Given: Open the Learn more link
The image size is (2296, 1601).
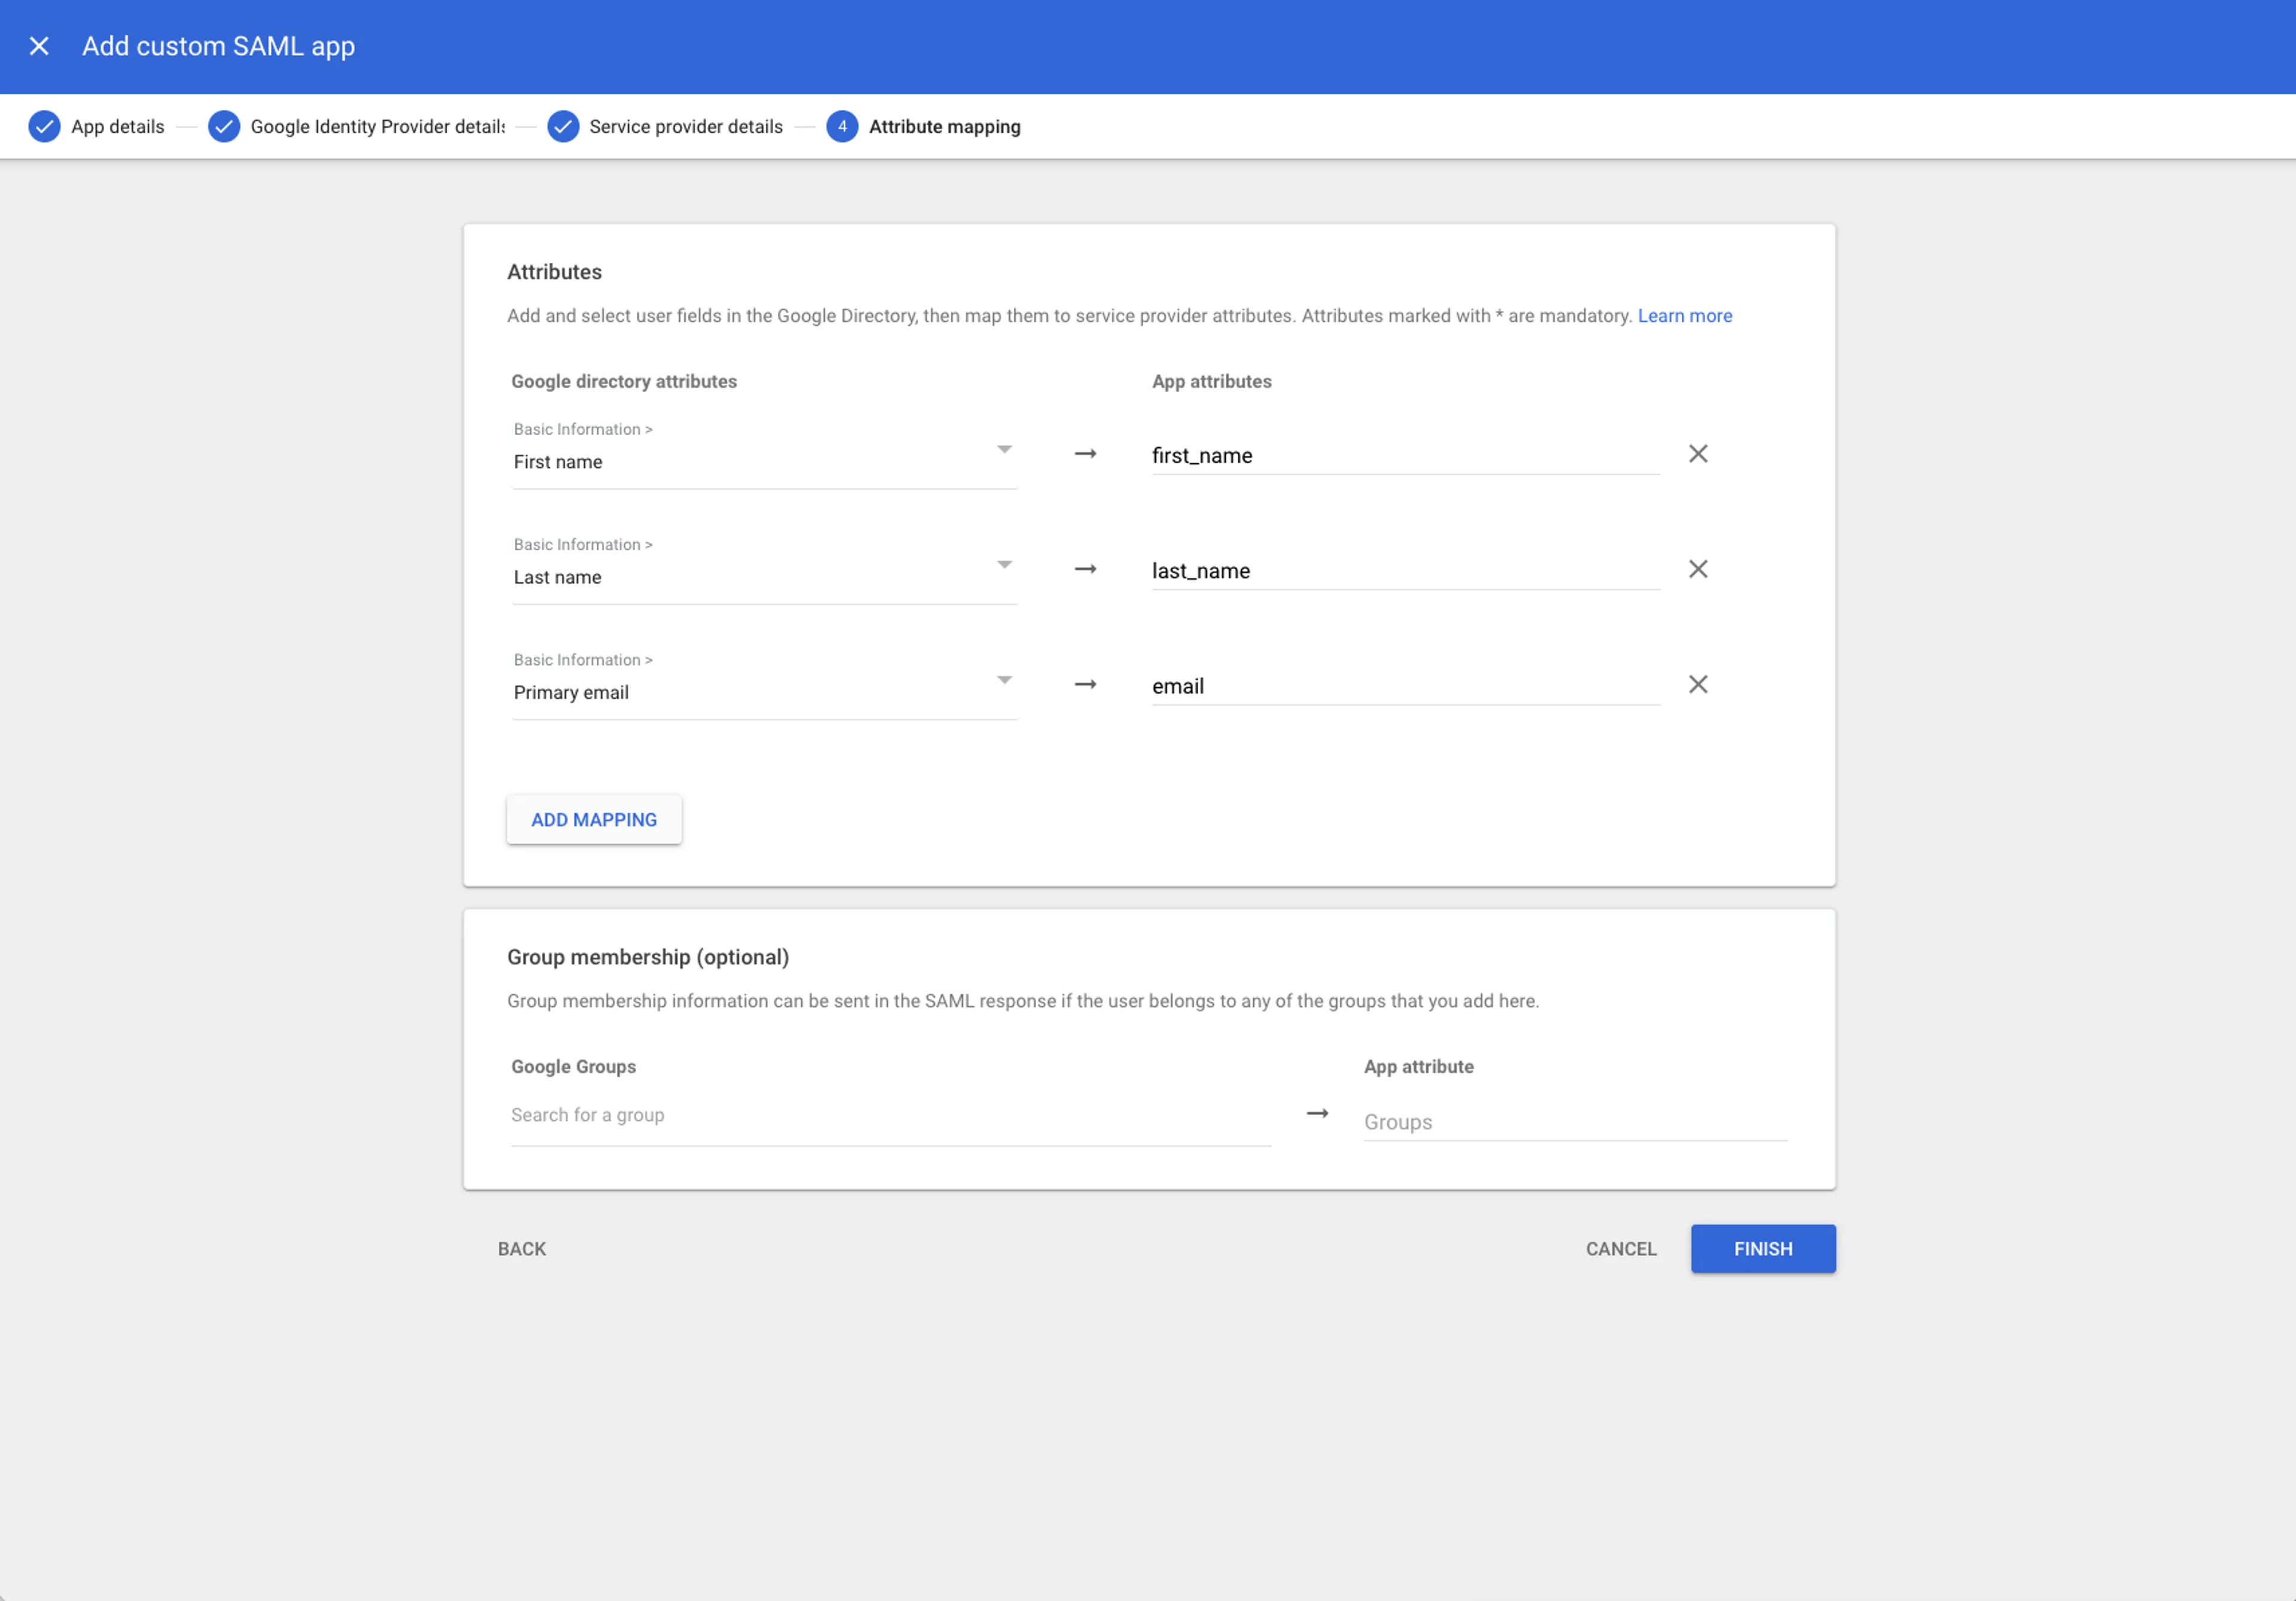Looking at the screenshot, I should coord(1685,315).
